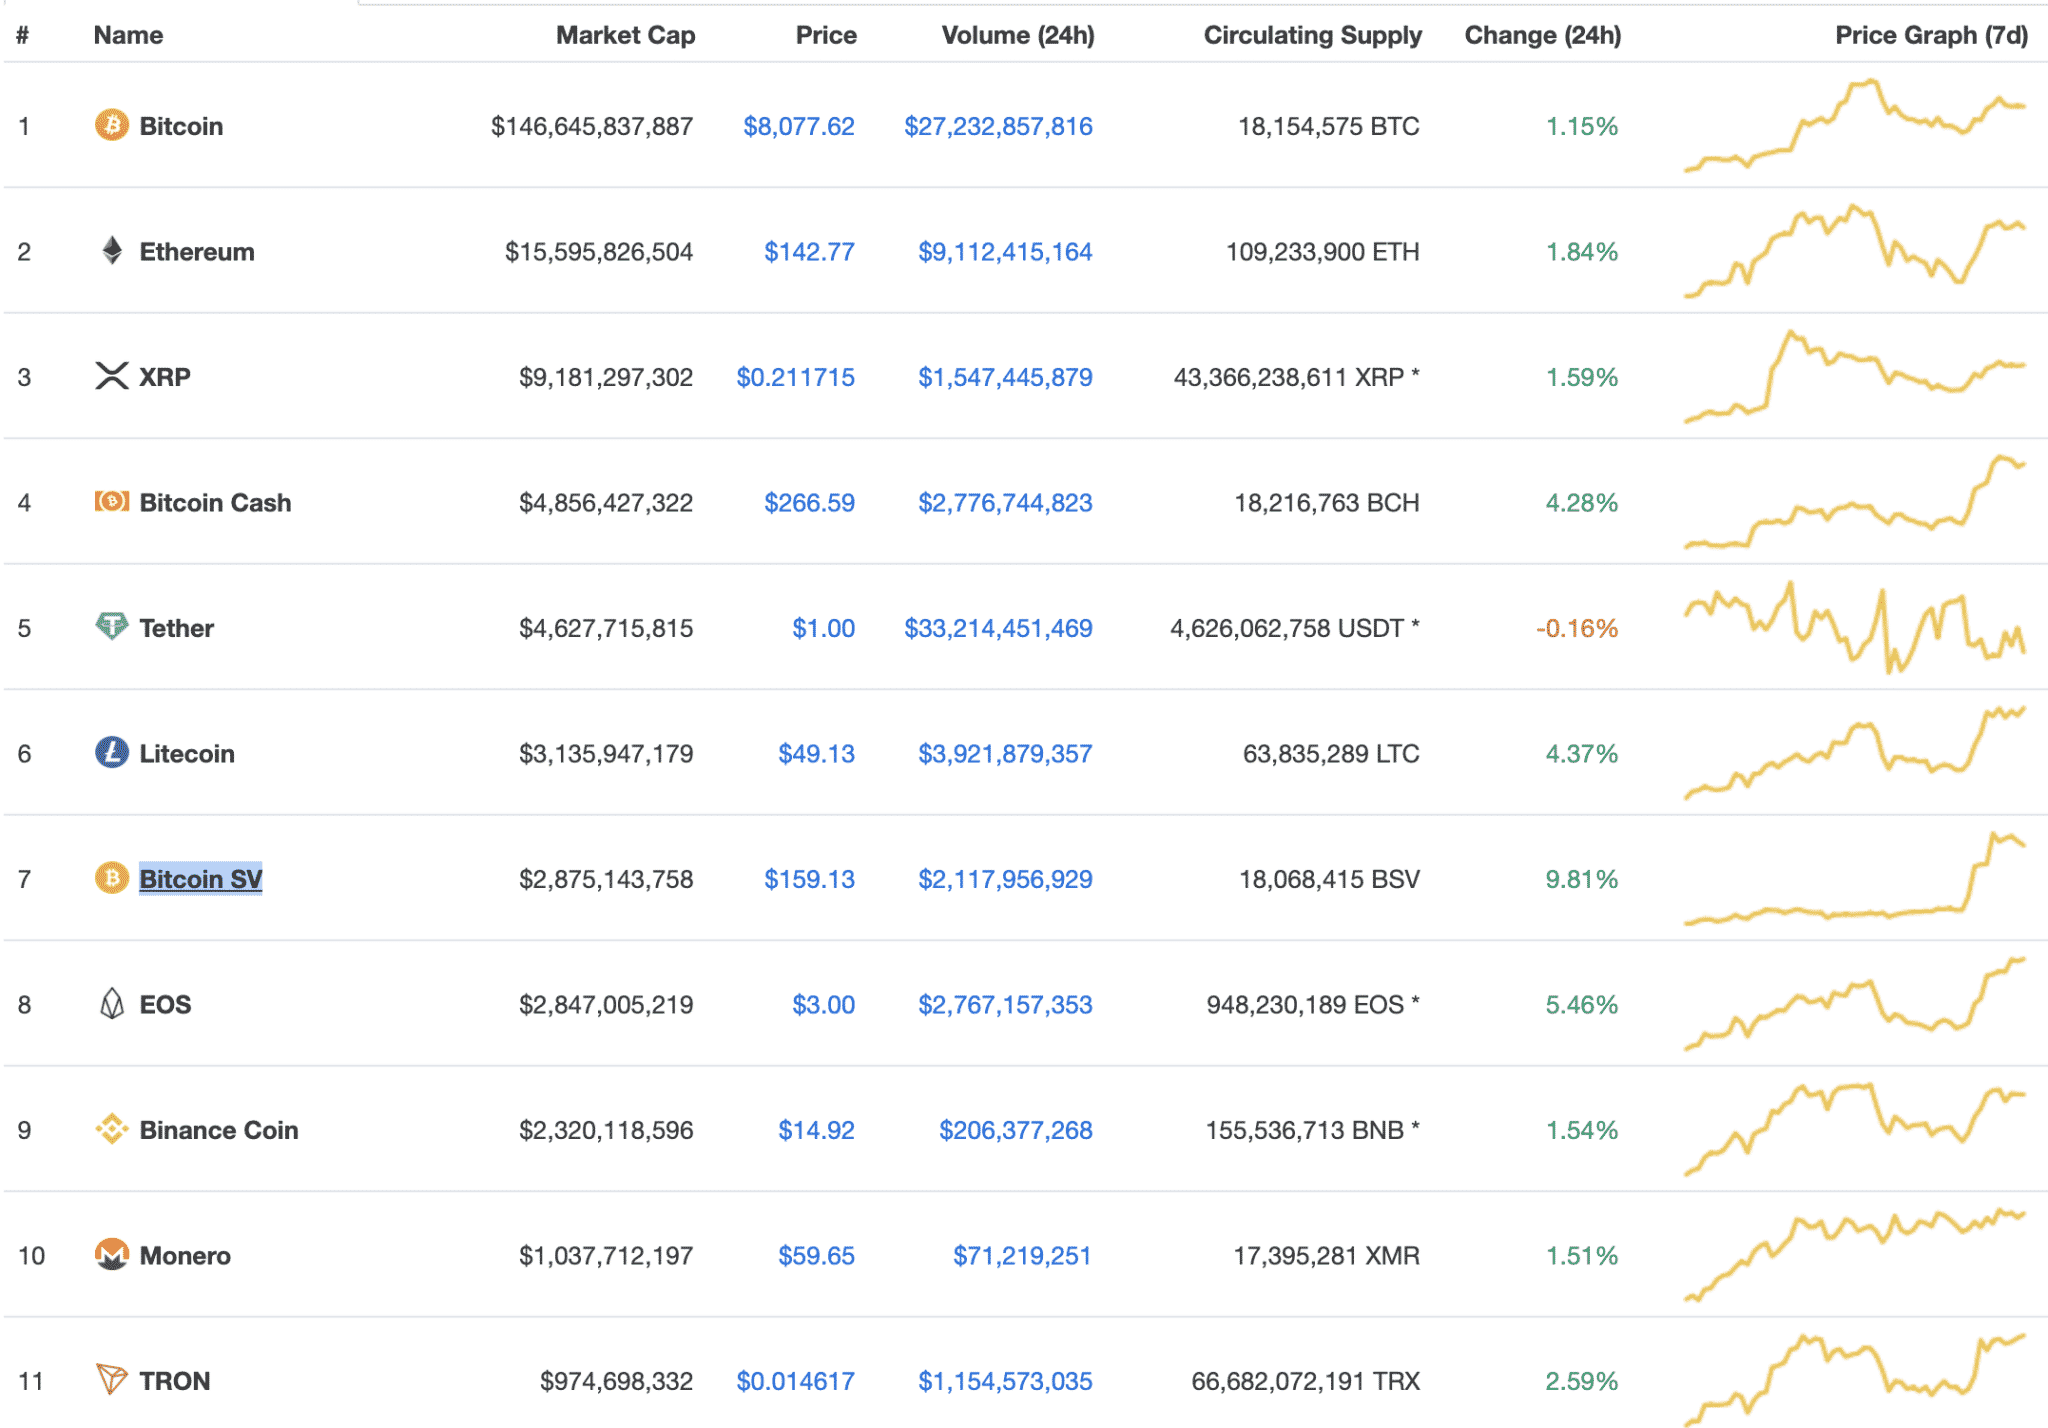Click Bitcoin Cash price $266.59

(x=809, y=502)
